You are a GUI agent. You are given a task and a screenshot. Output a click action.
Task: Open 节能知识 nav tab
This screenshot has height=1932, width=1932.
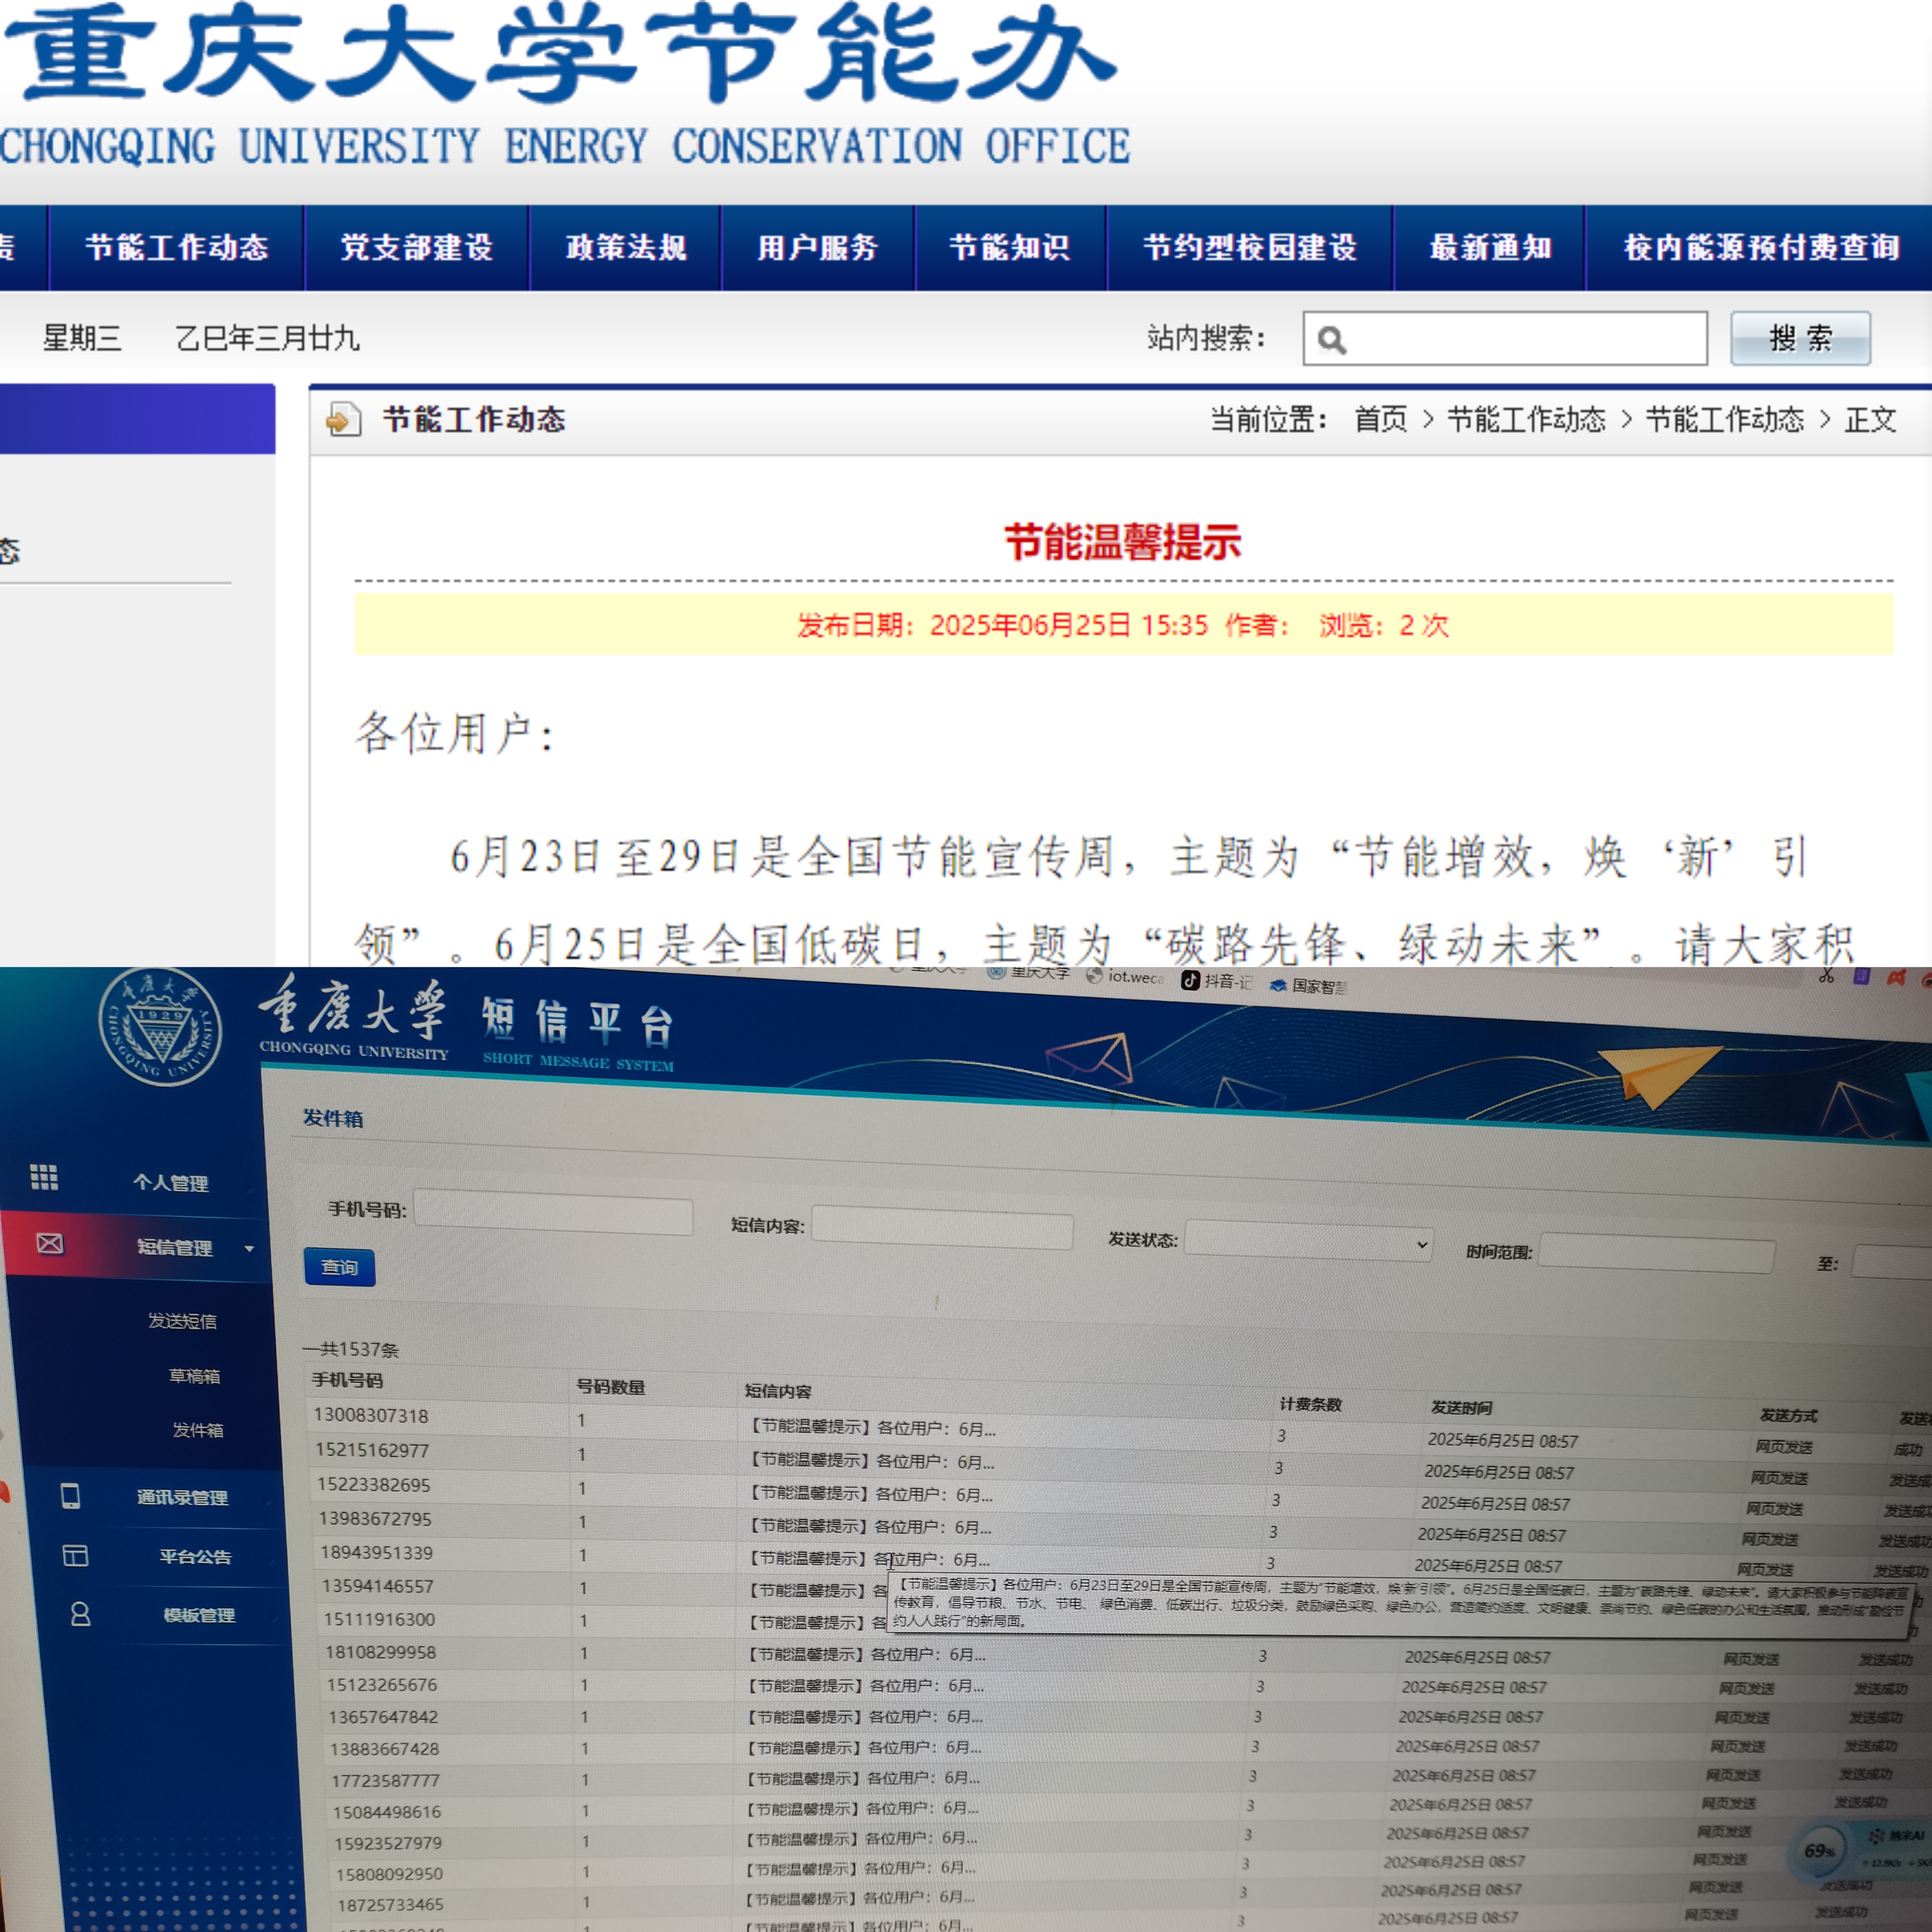(x=1010, y=247)
